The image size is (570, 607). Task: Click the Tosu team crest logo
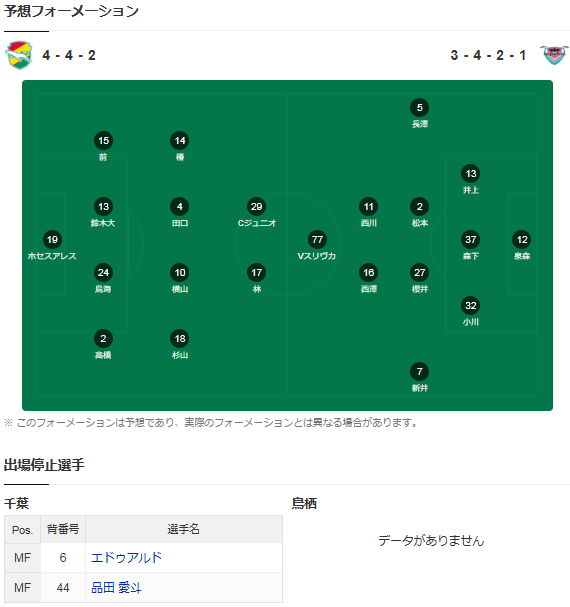(x=554, y=55)
